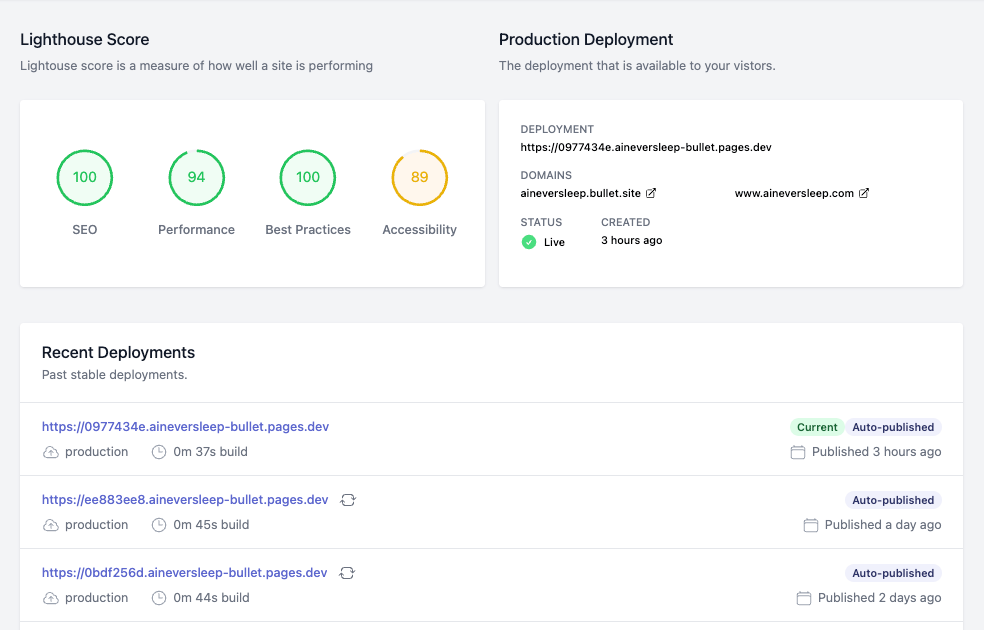This screenshot has height=630, width=984.
Task: Click the aineversleep.bullet.site domain text
Action: coord(580,193)
